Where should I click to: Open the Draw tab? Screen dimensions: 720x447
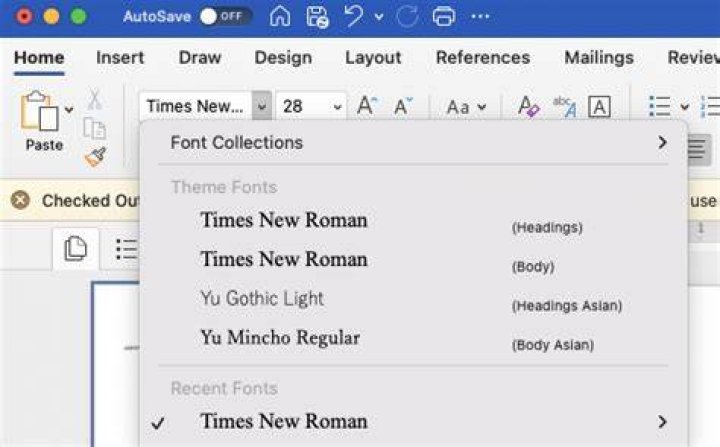pyautogui.click(x=200, y=58)
